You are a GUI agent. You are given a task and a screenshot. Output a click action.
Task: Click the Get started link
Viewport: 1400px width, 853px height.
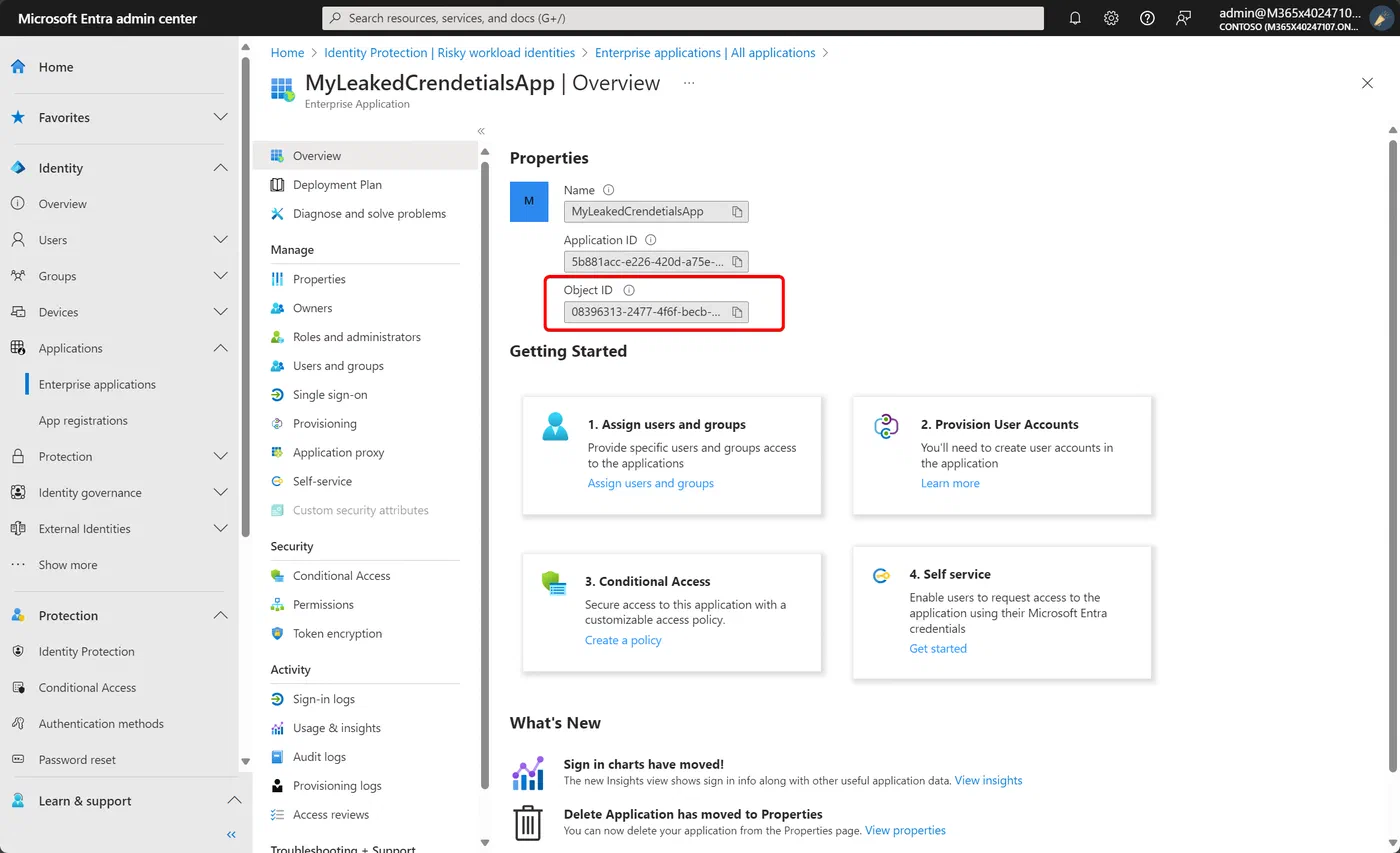point(938,648)
